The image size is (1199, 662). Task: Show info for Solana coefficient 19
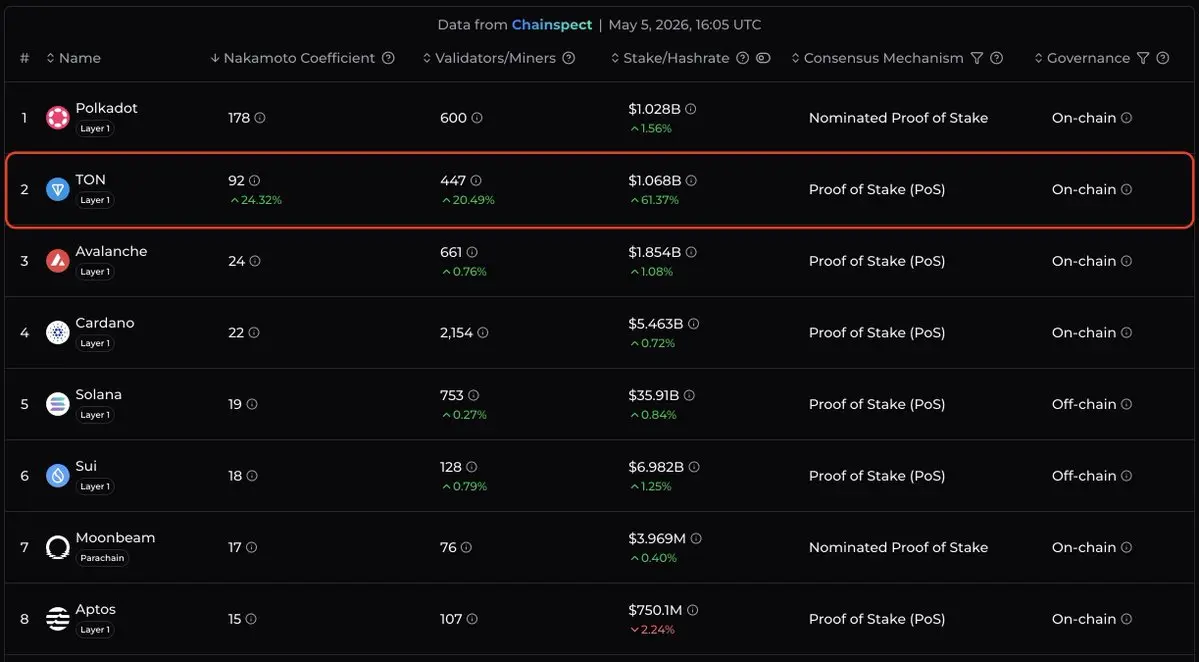(252, 404)
